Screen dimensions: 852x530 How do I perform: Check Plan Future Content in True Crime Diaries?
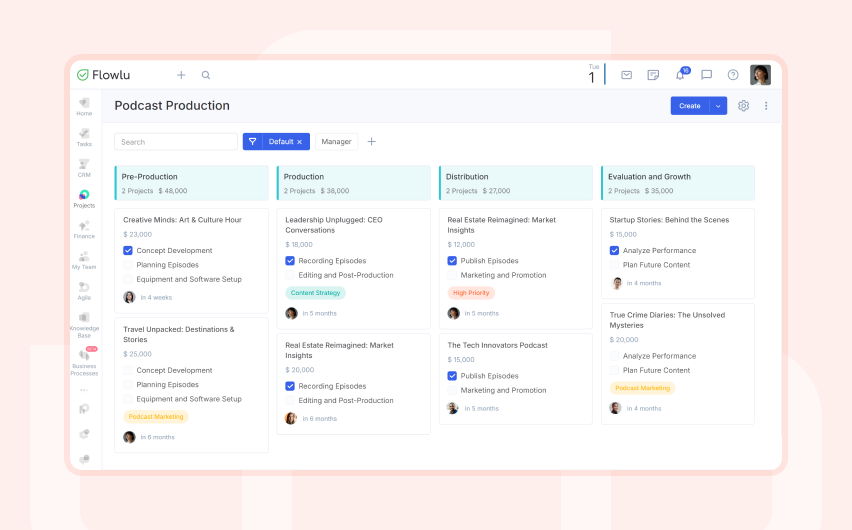tap(615, 370)
